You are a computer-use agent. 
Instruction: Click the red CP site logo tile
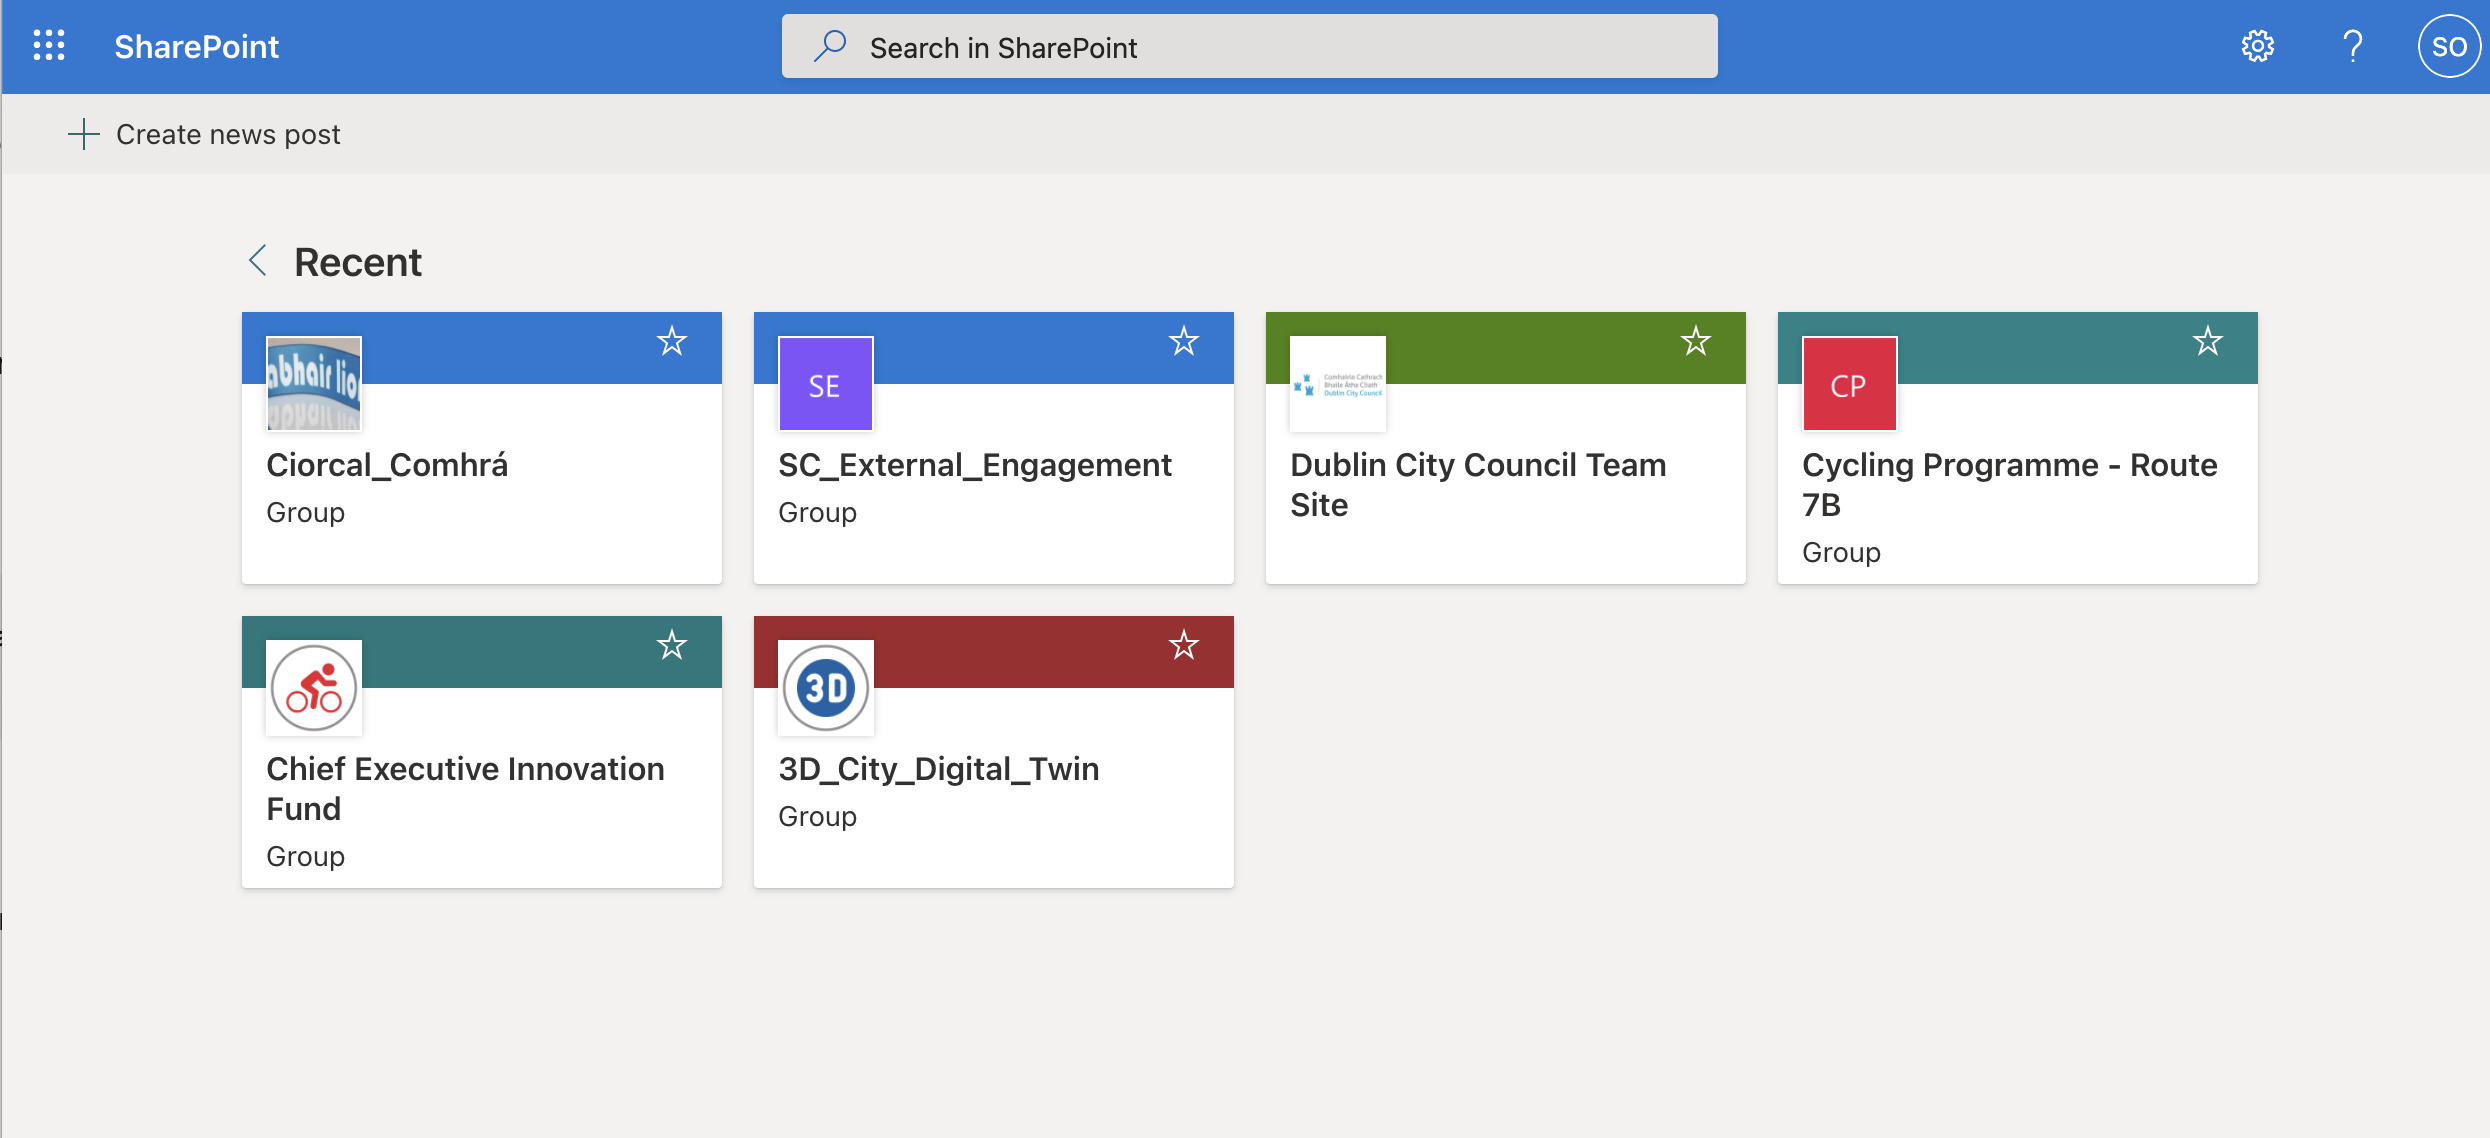pyautogui.click(x=1849, y=384)
